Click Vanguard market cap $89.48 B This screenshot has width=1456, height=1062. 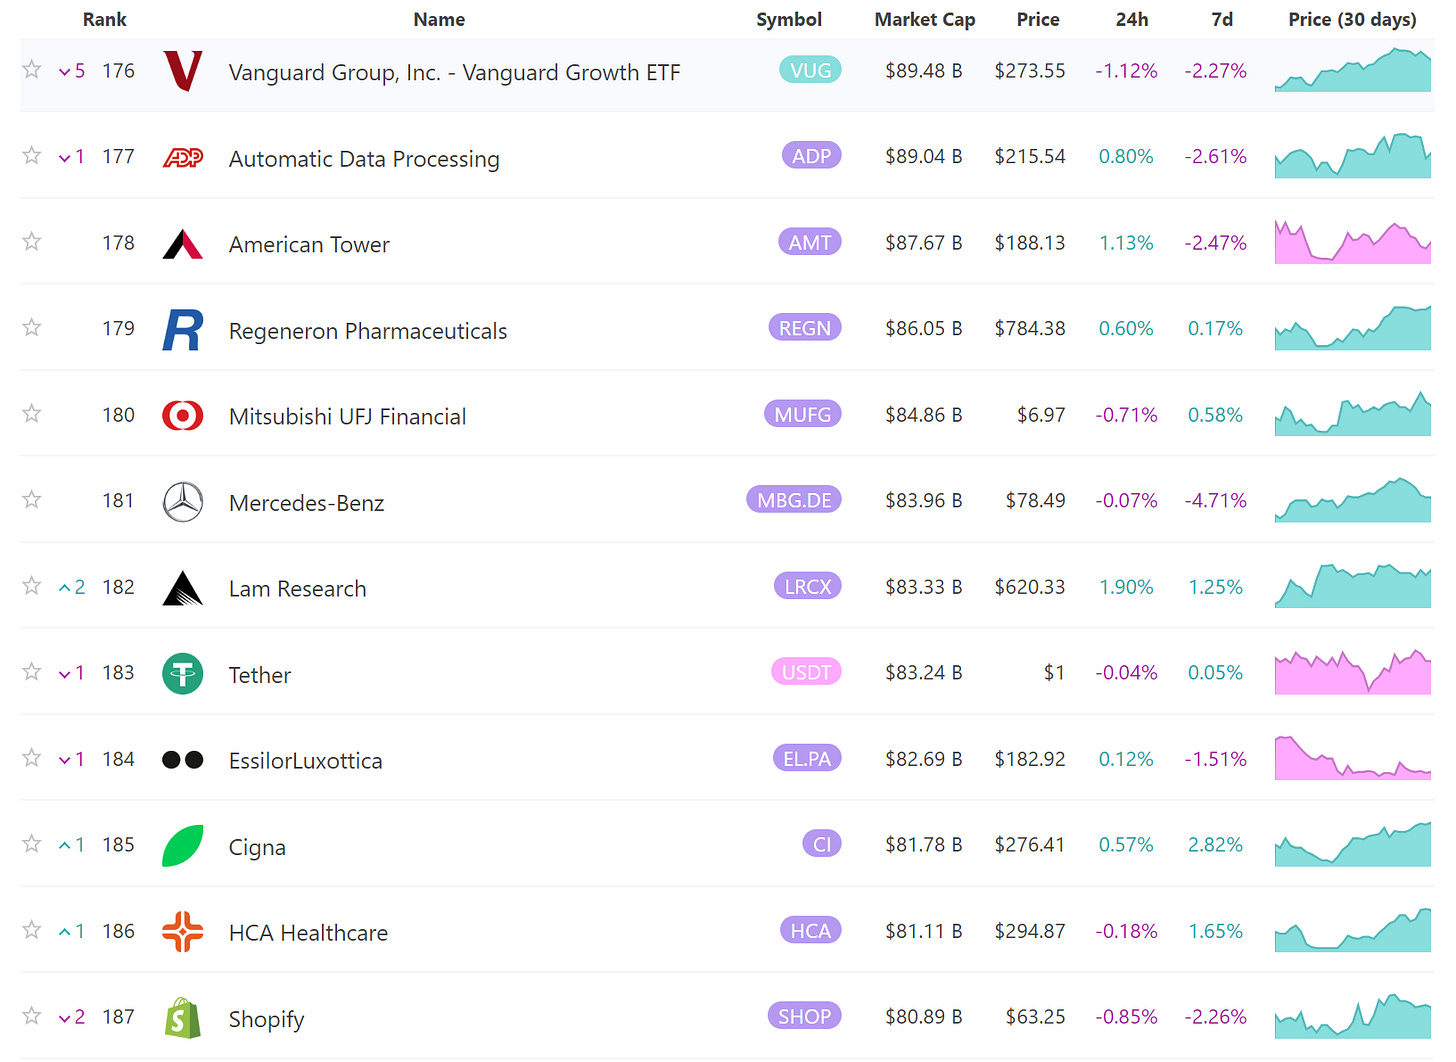coord(923,71)
